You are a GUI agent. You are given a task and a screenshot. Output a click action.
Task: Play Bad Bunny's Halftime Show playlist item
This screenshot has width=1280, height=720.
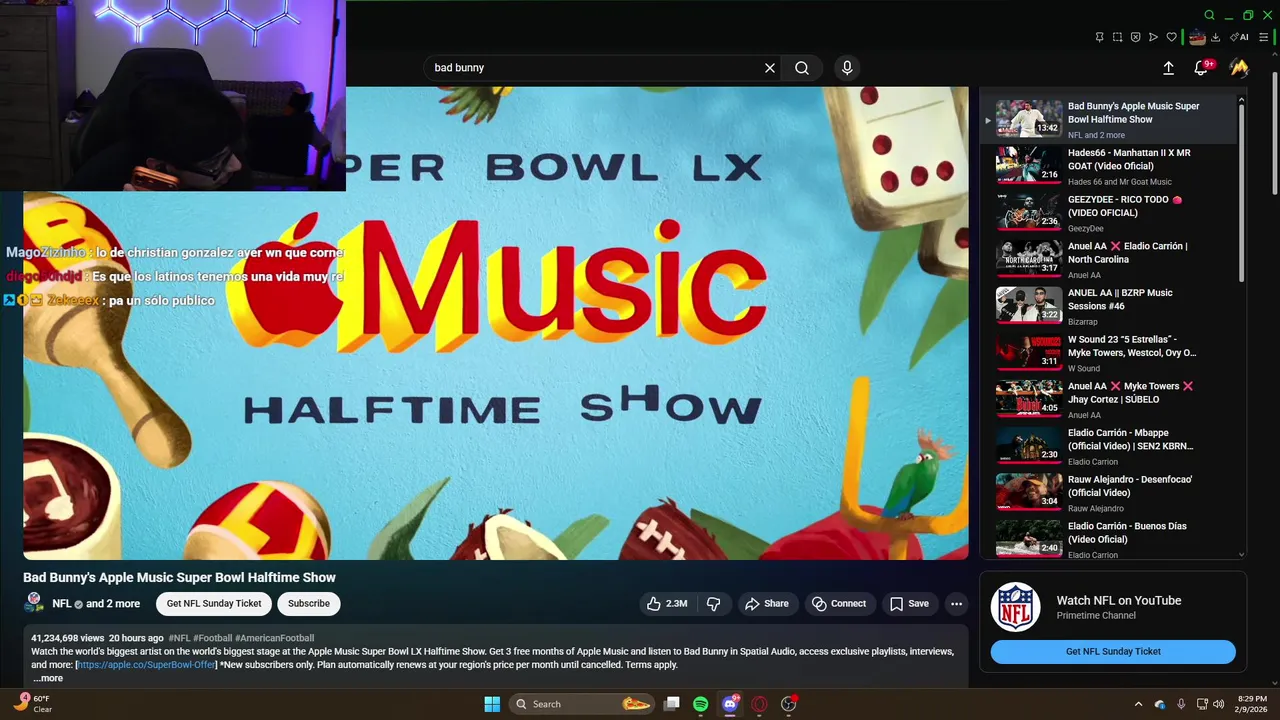1108,119
